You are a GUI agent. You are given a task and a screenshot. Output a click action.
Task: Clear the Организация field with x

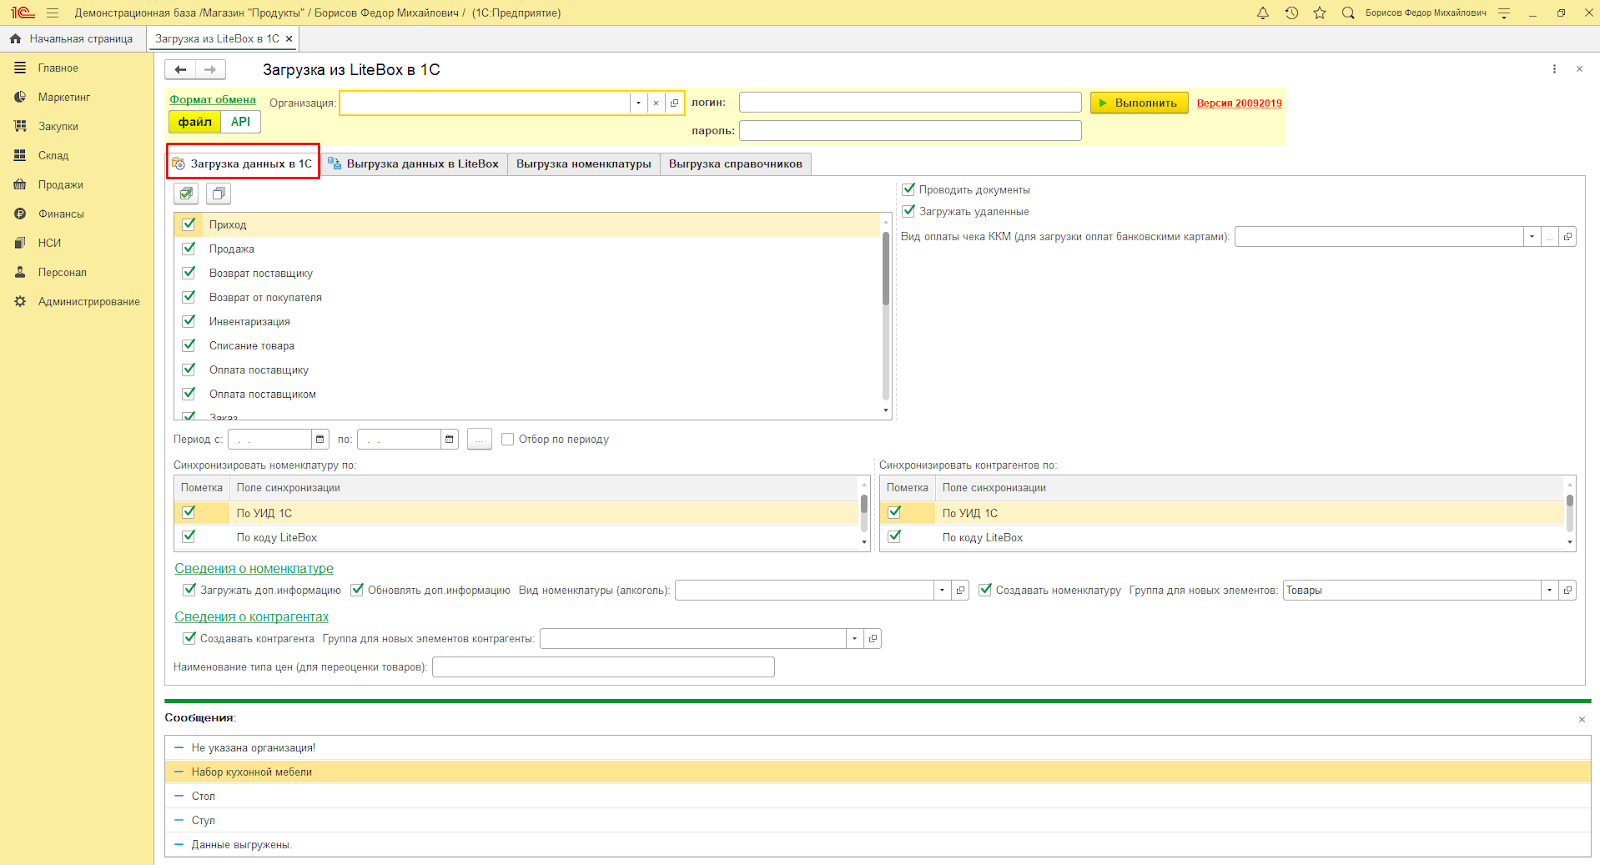656,103
